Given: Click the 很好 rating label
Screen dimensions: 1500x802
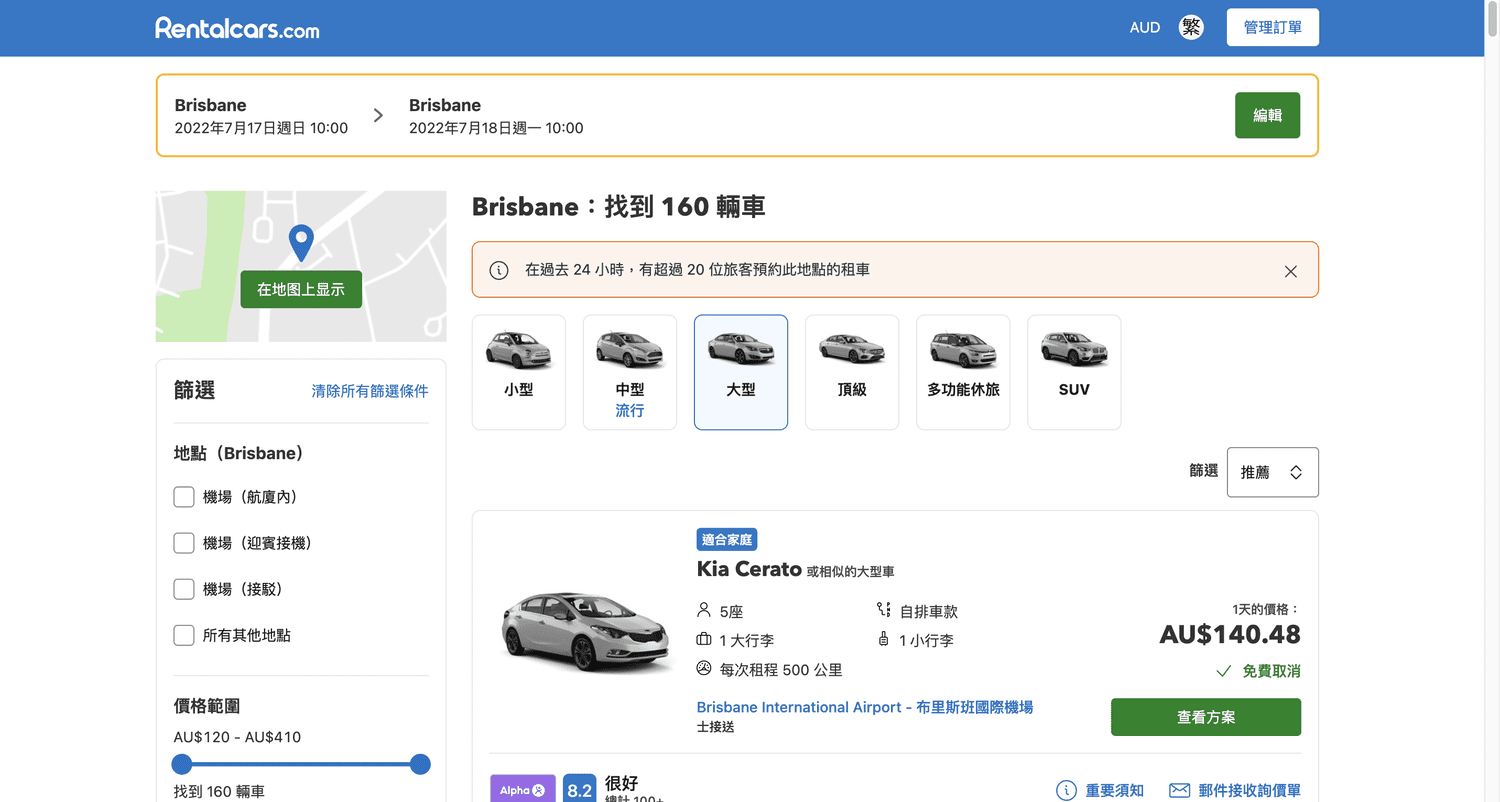Looking at the screenshot, I should point(621,783).
